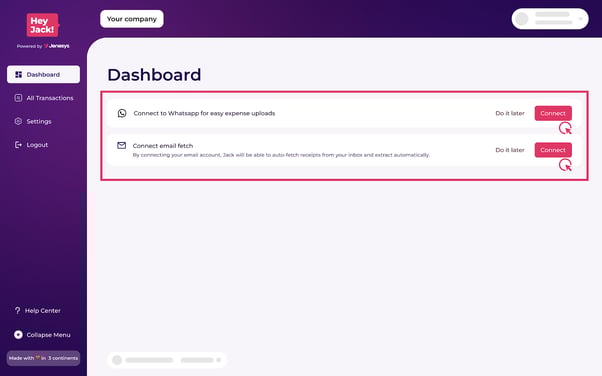Image resolution: width=602 pixels, height=376 pixels.
Task: Click the user avatar in top right
Action: 522,19
